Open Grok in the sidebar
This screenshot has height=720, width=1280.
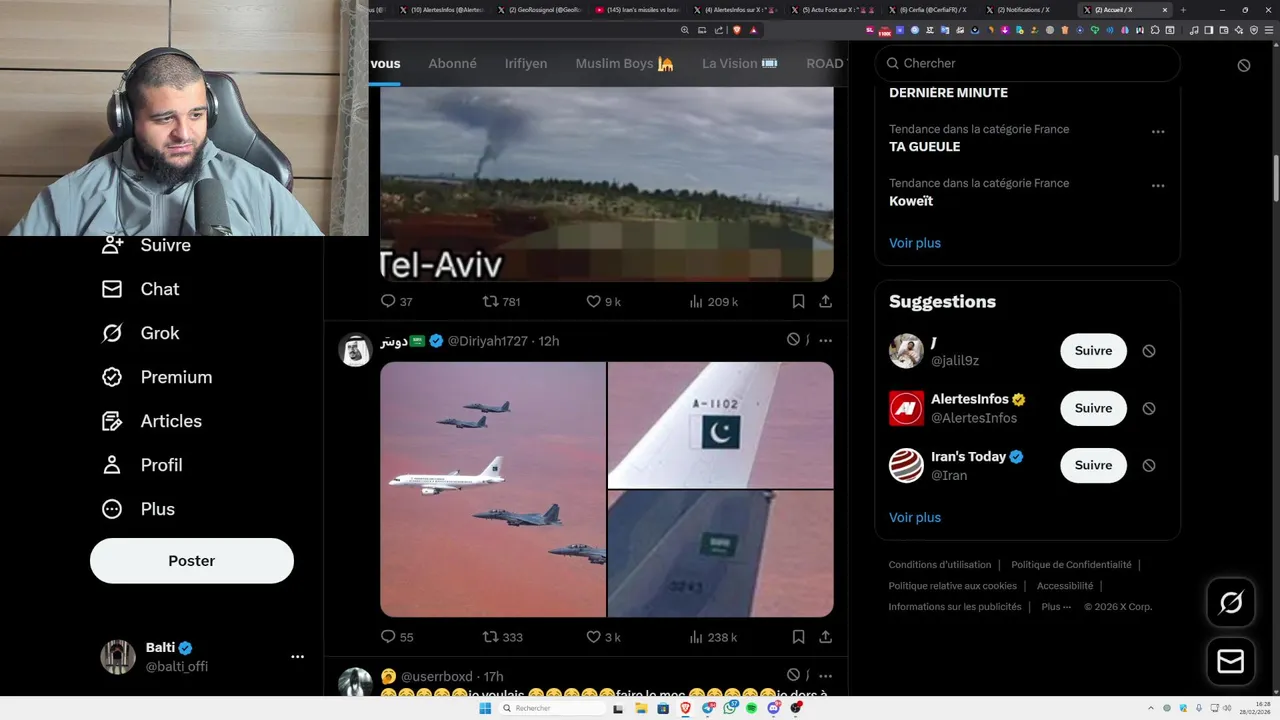(140, 333)
